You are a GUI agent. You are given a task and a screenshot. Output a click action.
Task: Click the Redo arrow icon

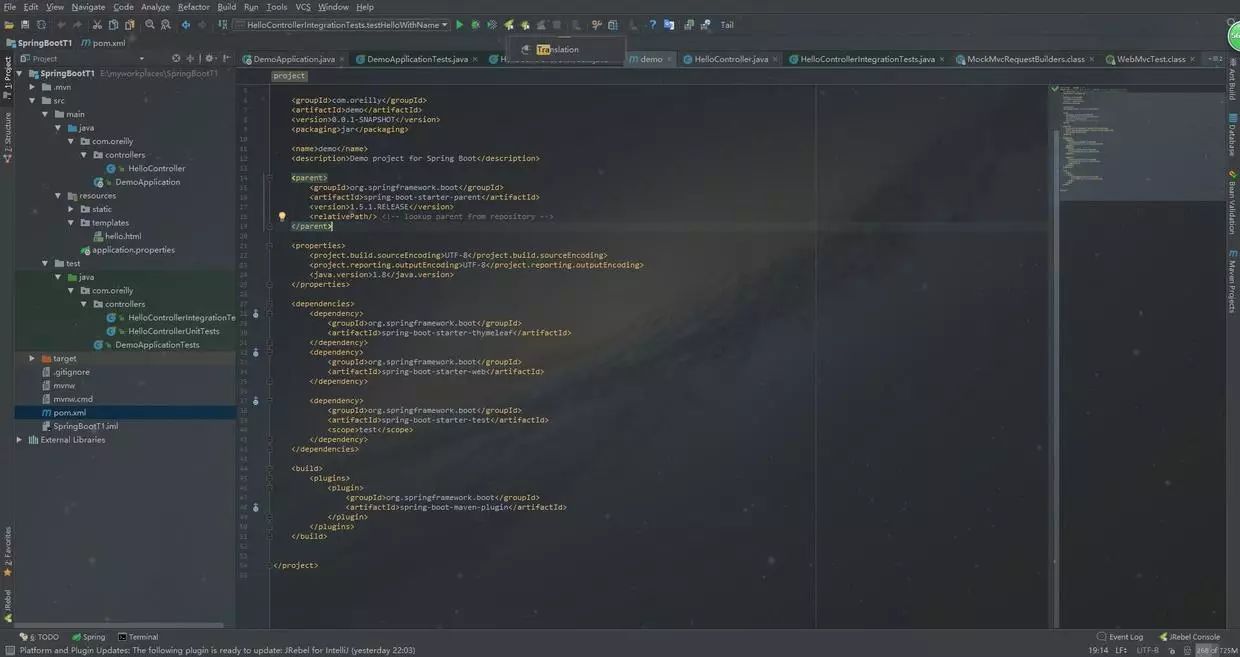77,25
